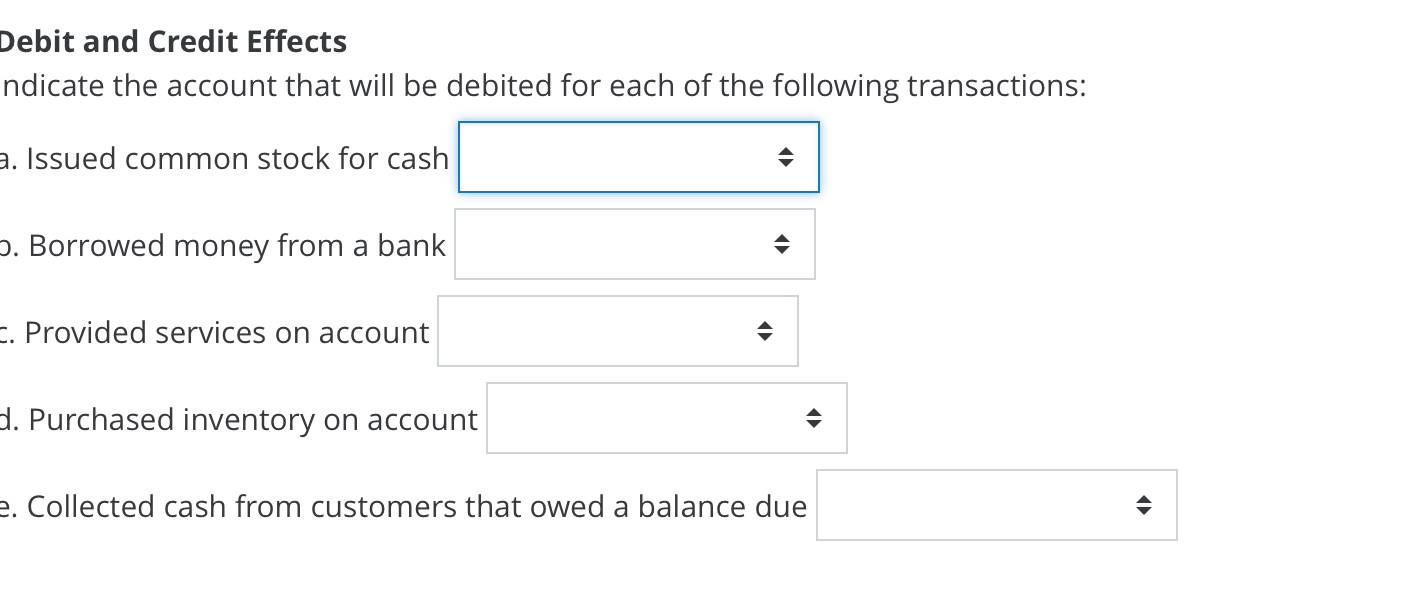Click the arrow icon in the first dropdown
Viewport: 1422px width, 598px height.
click(x=787, y=156)
